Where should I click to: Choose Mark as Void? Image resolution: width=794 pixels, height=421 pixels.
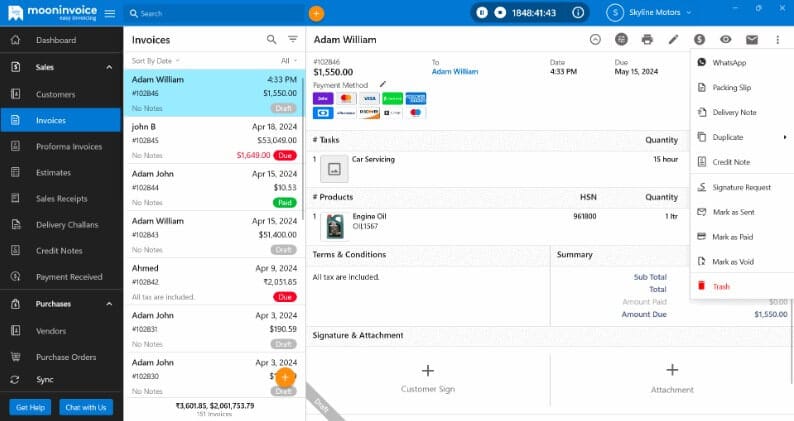point(742,262)
